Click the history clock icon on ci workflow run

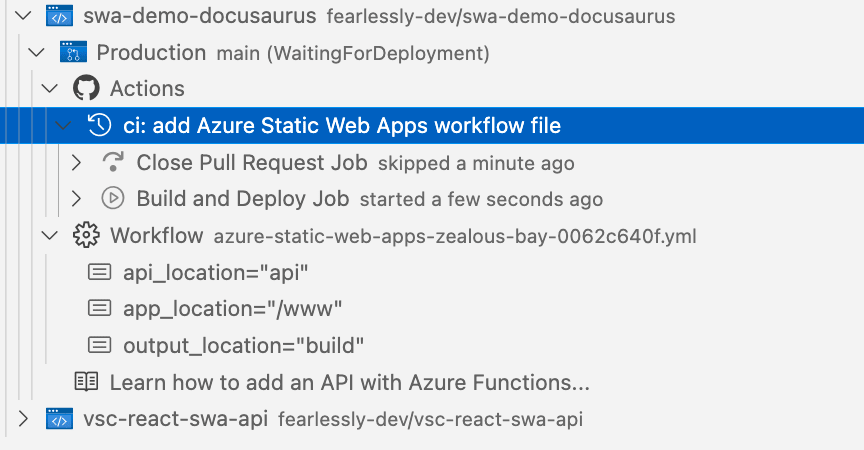coord(100,125)
